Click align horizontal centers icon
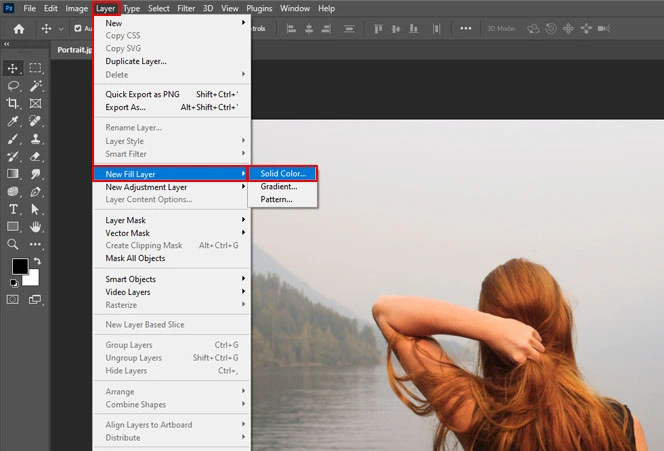The height and width of the screenshot is (451, 664). tap(309, 28)
